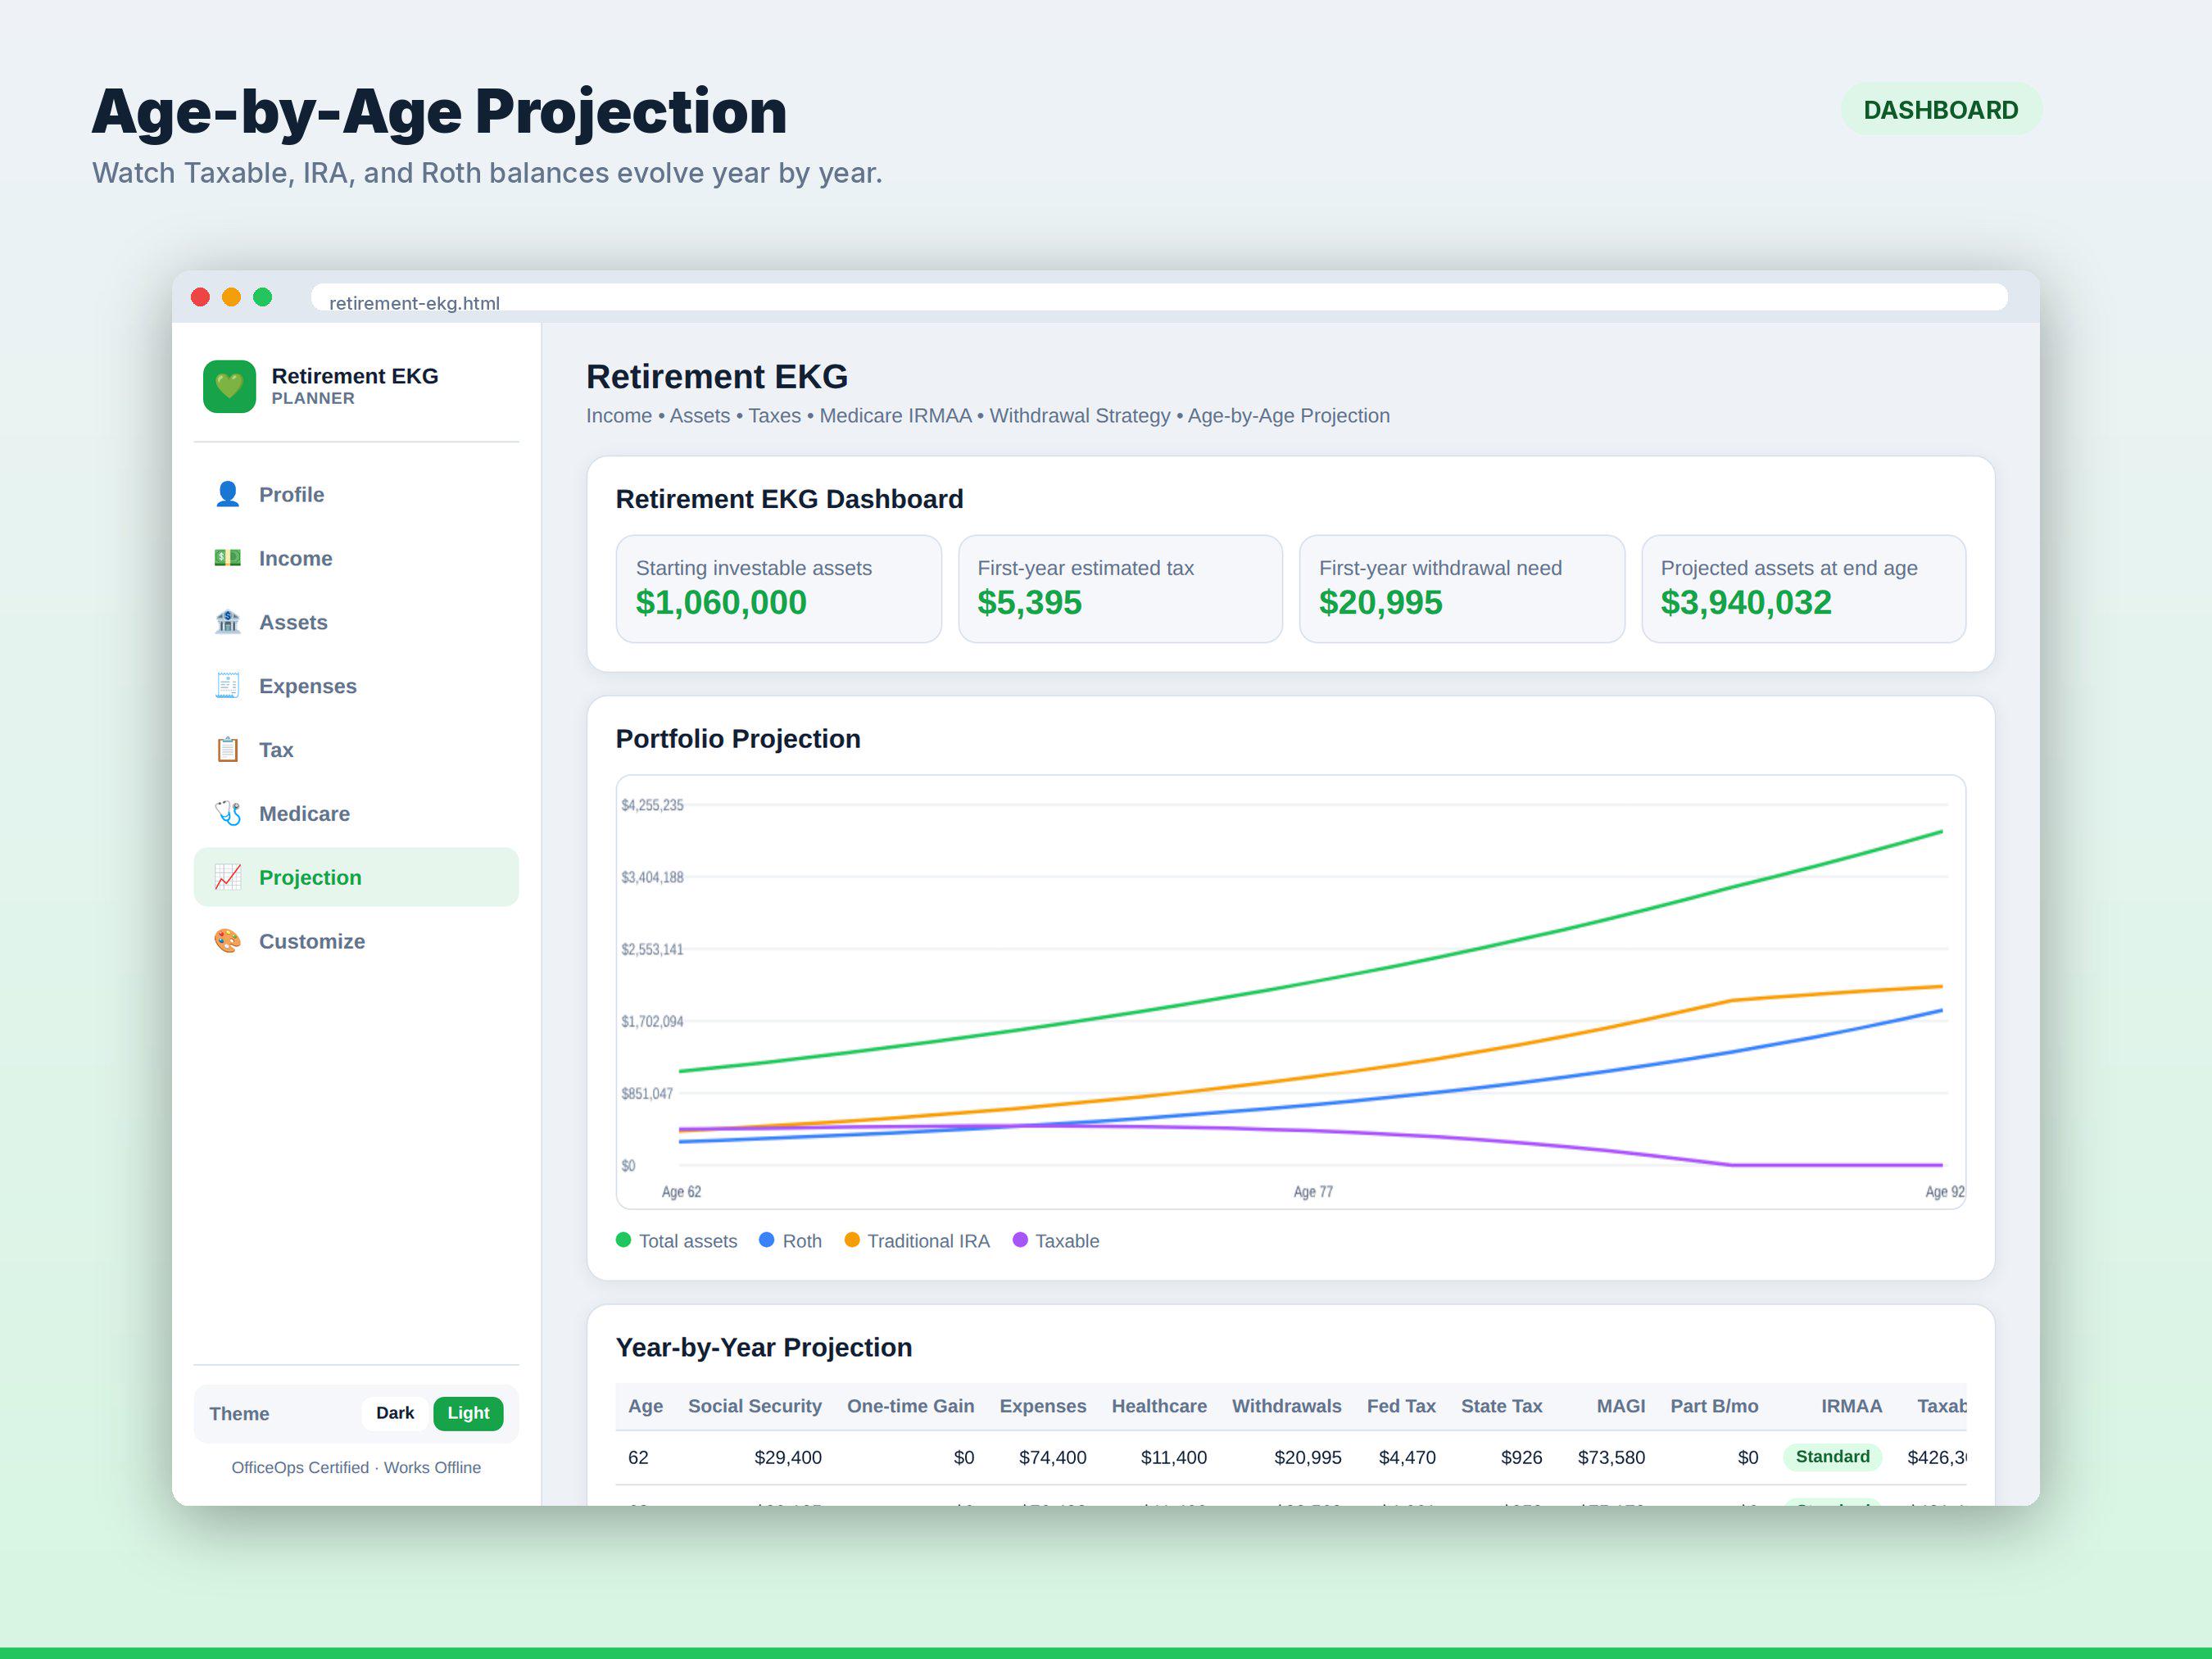
Task: Click the Standard IRMAA badge for age 62
Action: 1832,1457
